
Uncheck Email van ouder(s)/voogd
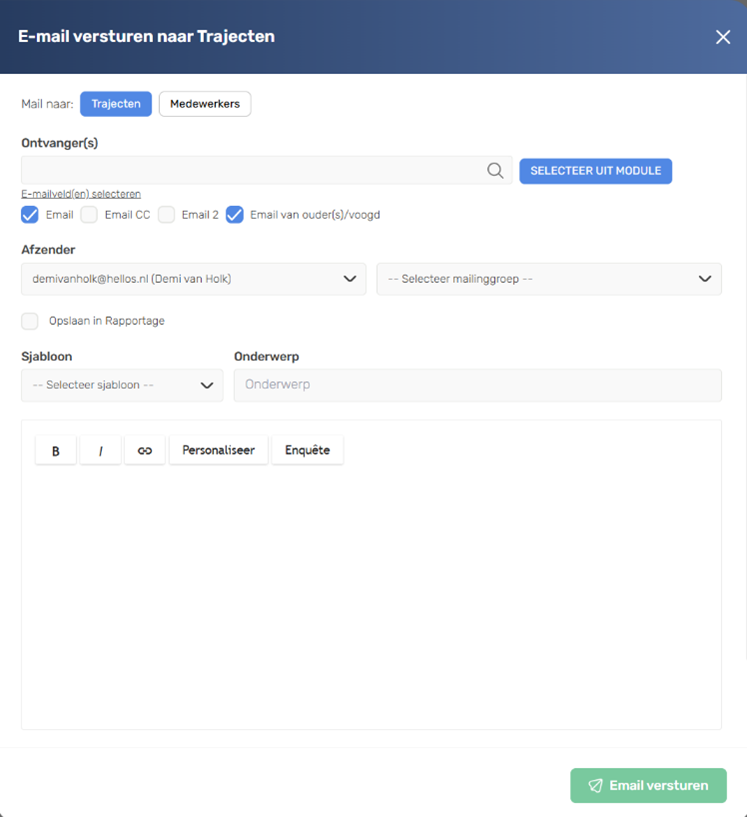click(234, 215)
